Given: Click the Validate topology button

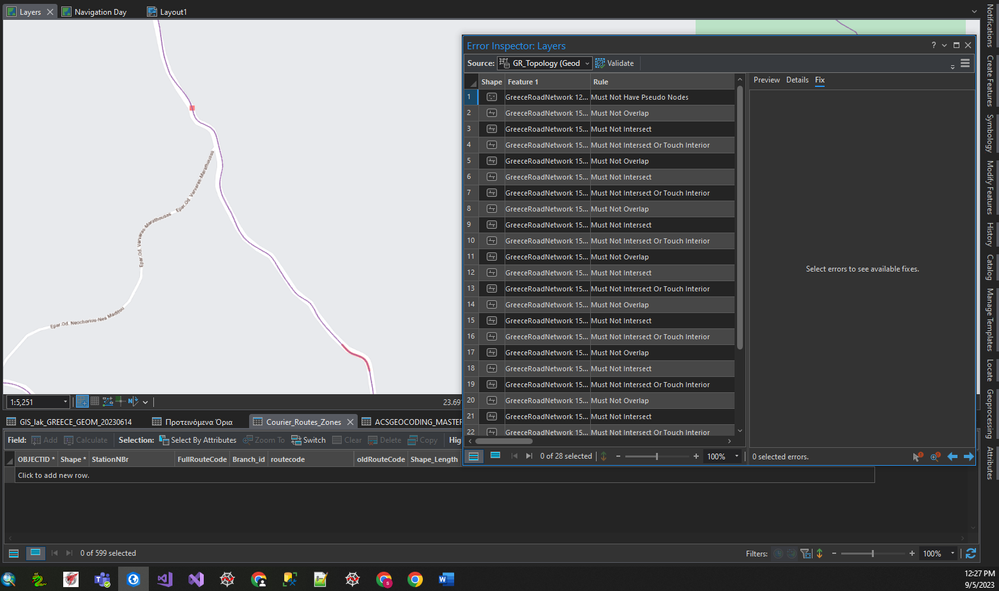Looking at the screenshot, I should point(614,63).
